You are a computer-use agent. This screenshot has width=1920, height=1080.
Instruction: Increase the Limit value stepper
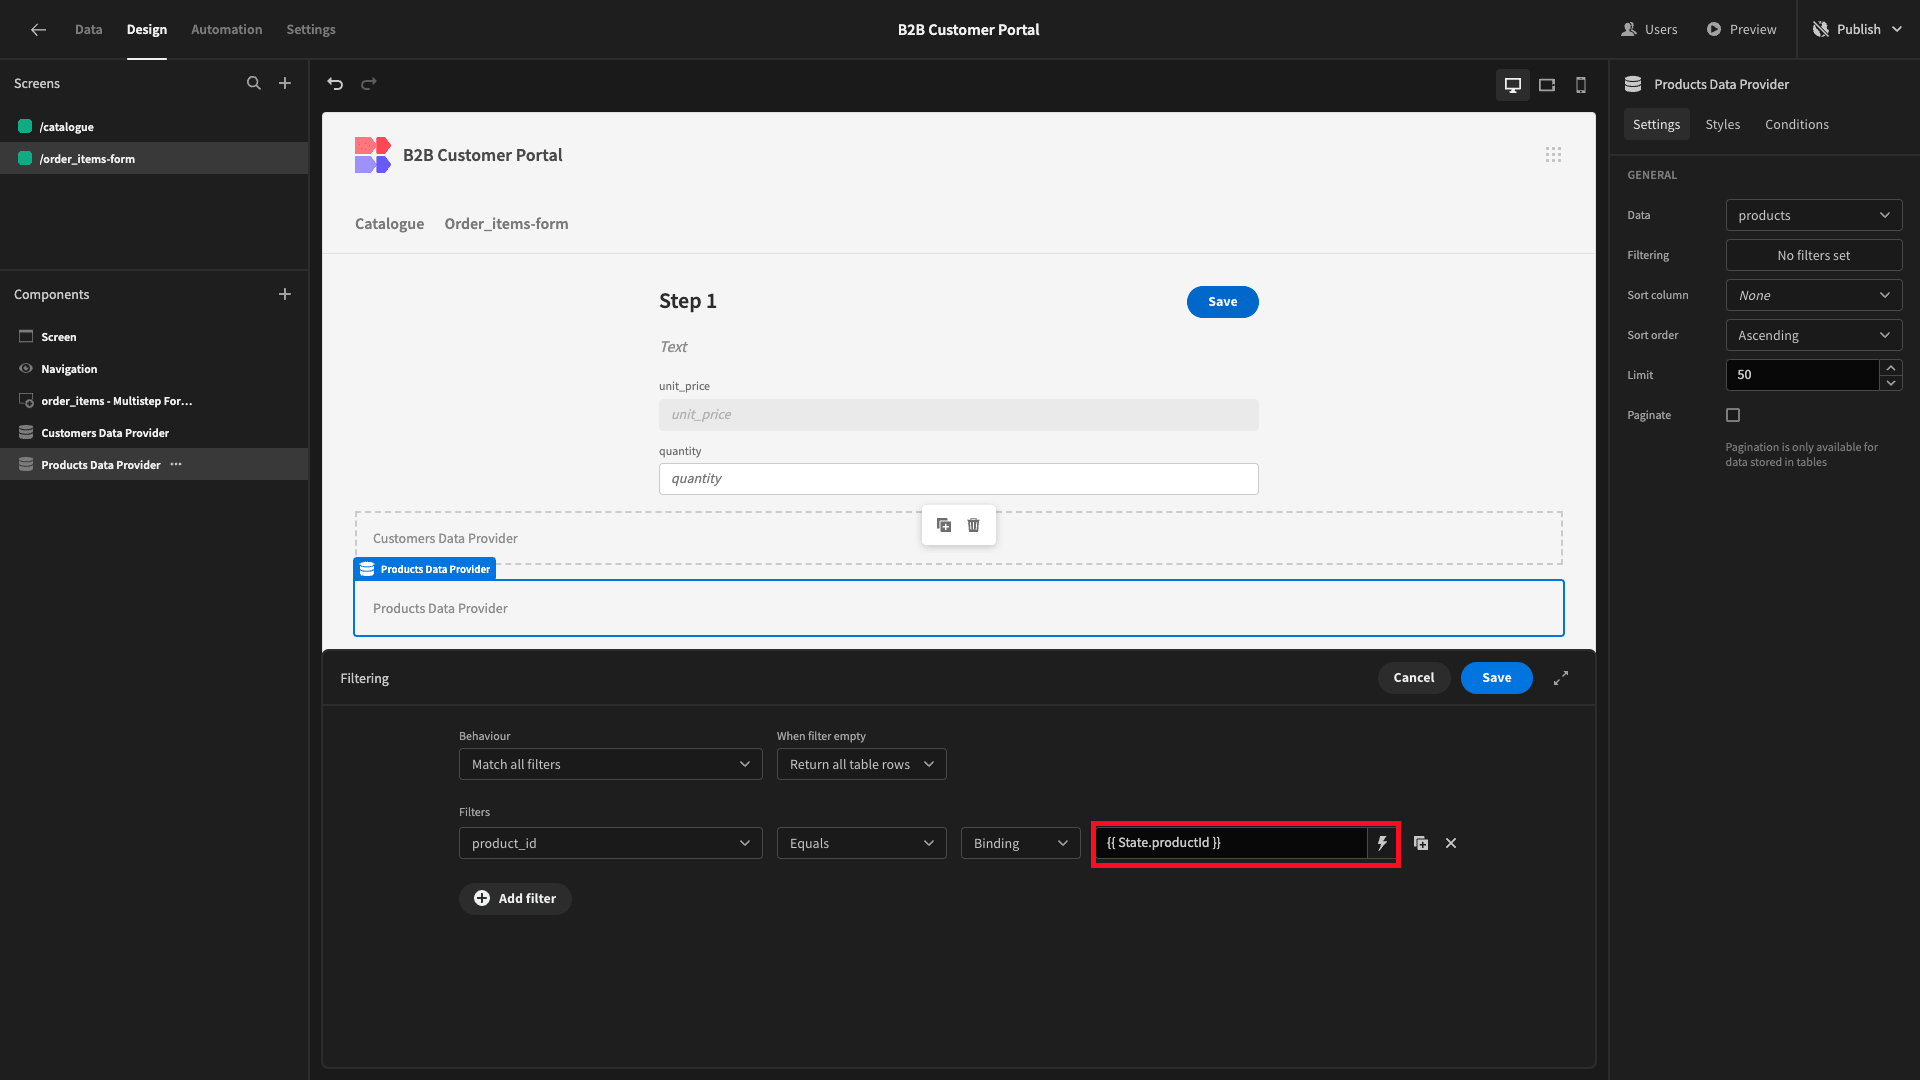coord(1891,368)
